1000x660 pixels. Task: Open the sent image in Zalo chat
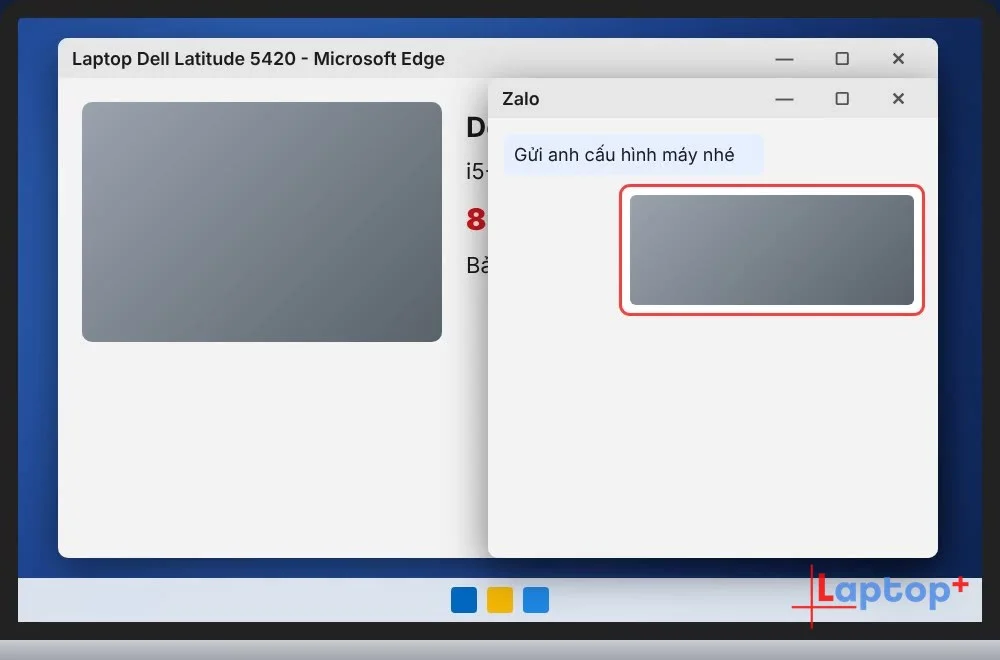772,250
